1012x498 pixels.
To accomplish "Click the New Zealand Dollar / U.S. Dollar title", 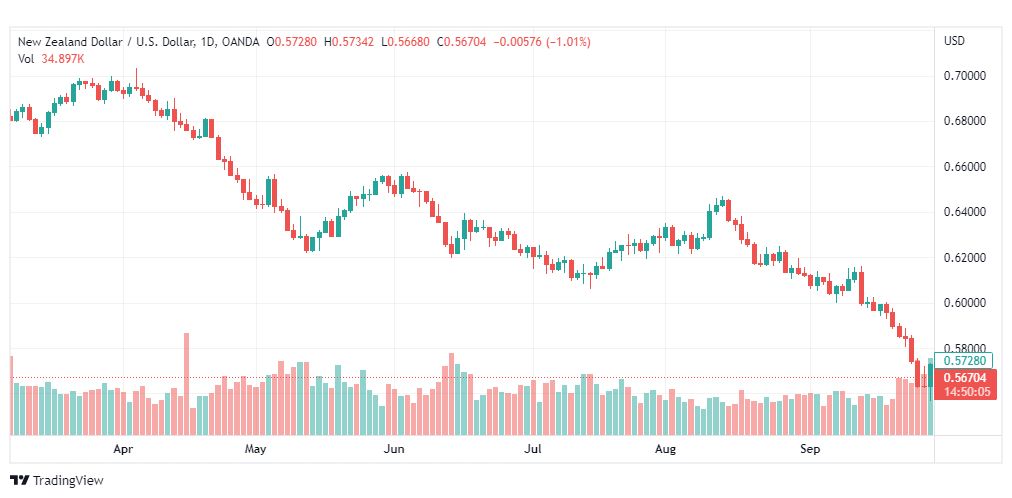I will point(106,42).
